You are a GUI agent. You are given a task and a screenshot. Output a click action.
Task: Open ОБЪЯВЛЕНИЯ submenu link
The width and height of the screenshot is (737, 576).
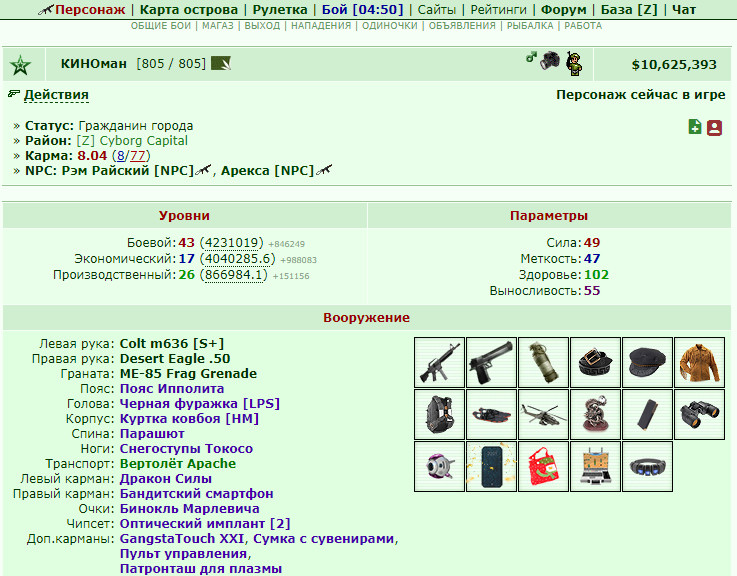click(x=462, y=26)
